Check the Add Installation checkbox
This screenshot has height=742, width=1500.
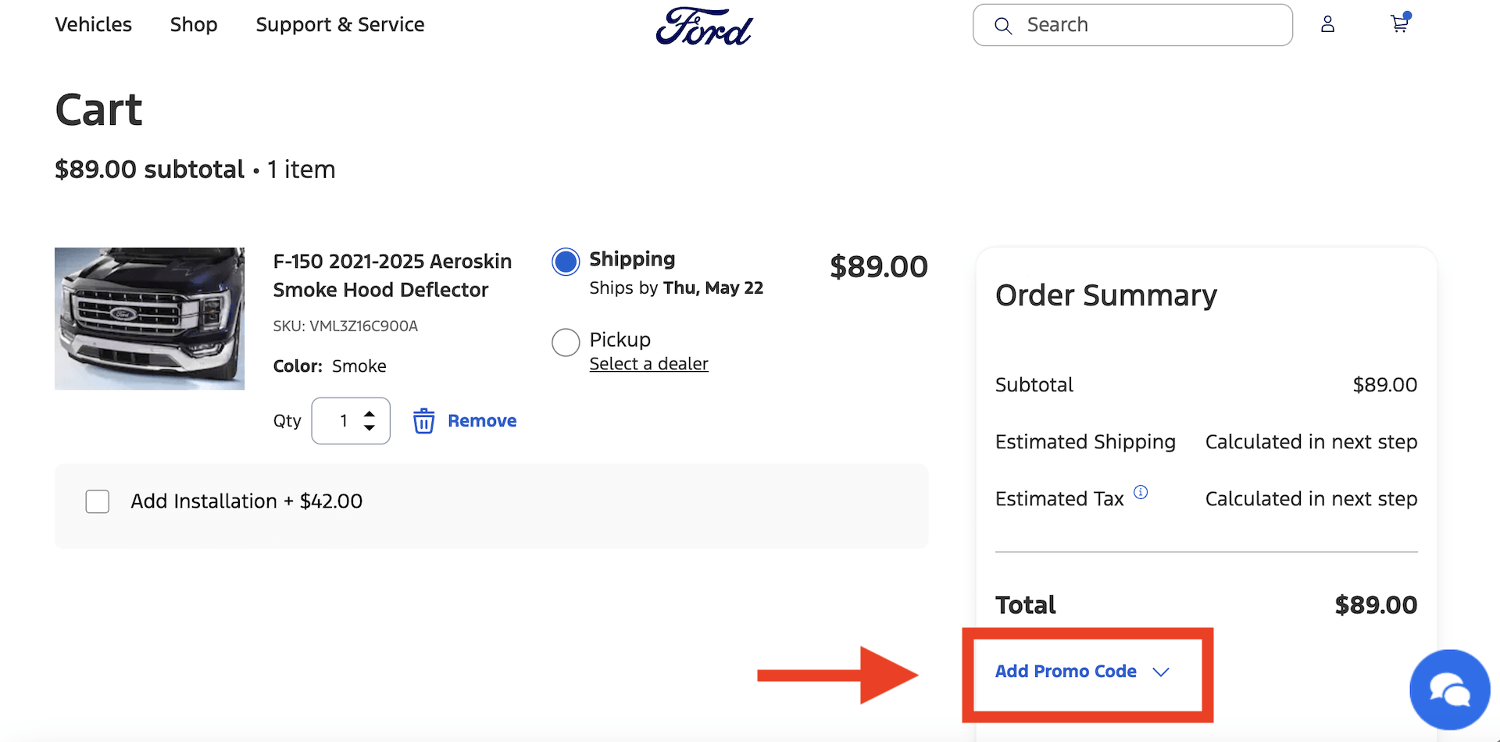(x=98, y=501)
